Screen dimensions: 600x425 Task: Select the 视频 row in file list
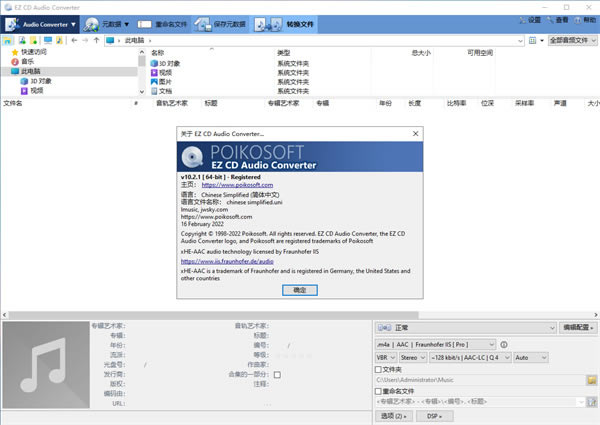click(x=165, y=73)
